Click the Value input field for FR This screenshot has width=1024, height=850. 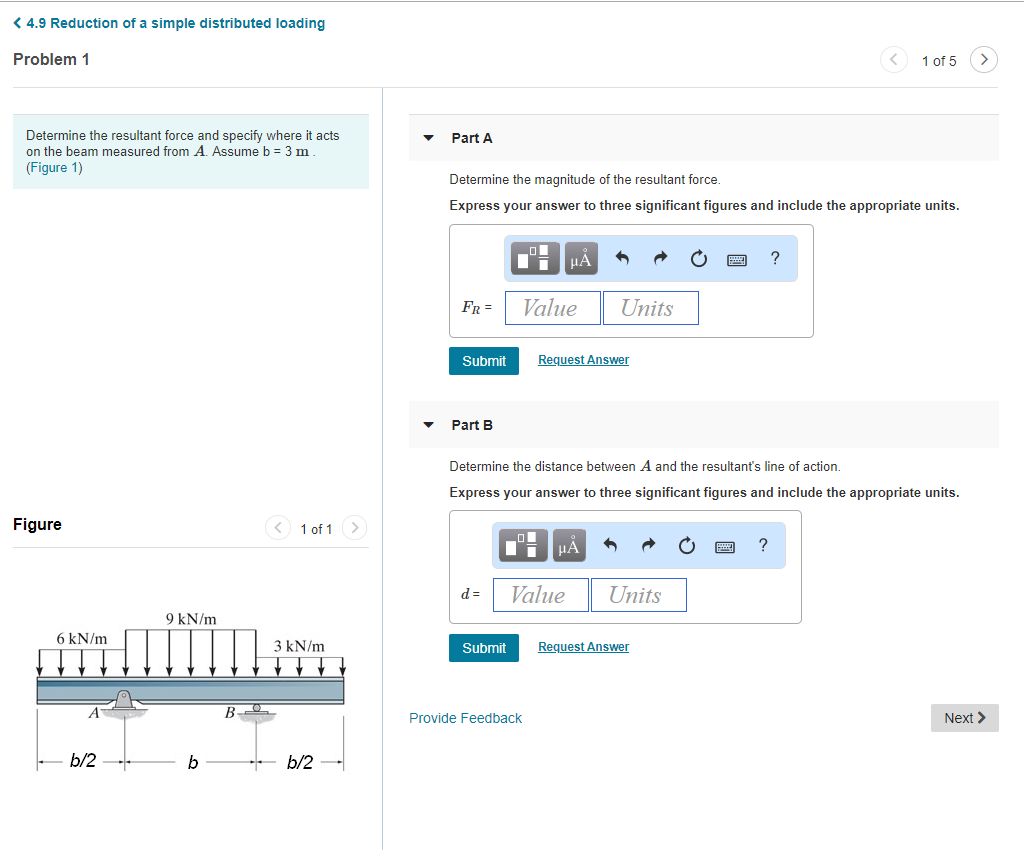pos(552,308)
